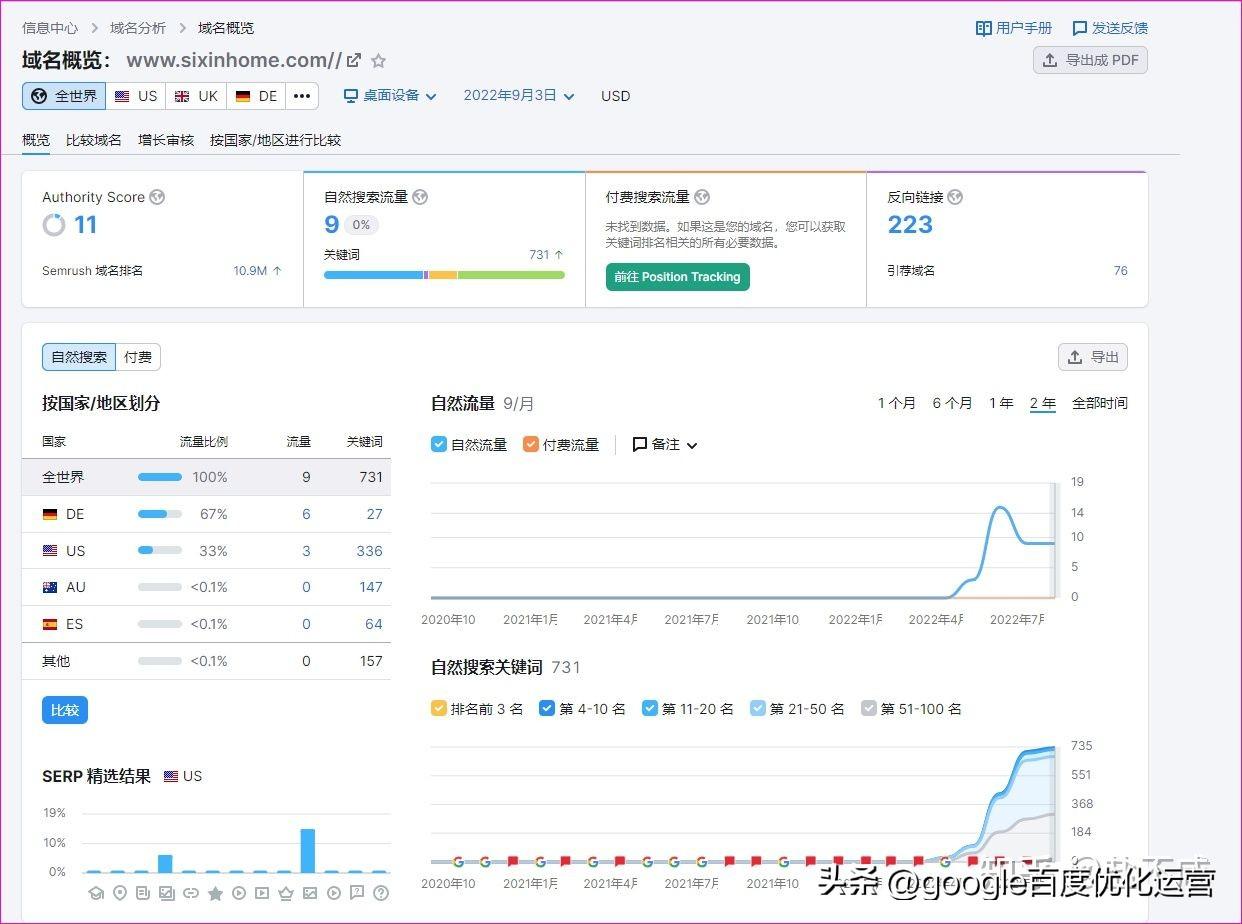The height and width of the screenshot is (924, 1242).
Task: Set time range to 全部时间
Action: click(1100, 403)
